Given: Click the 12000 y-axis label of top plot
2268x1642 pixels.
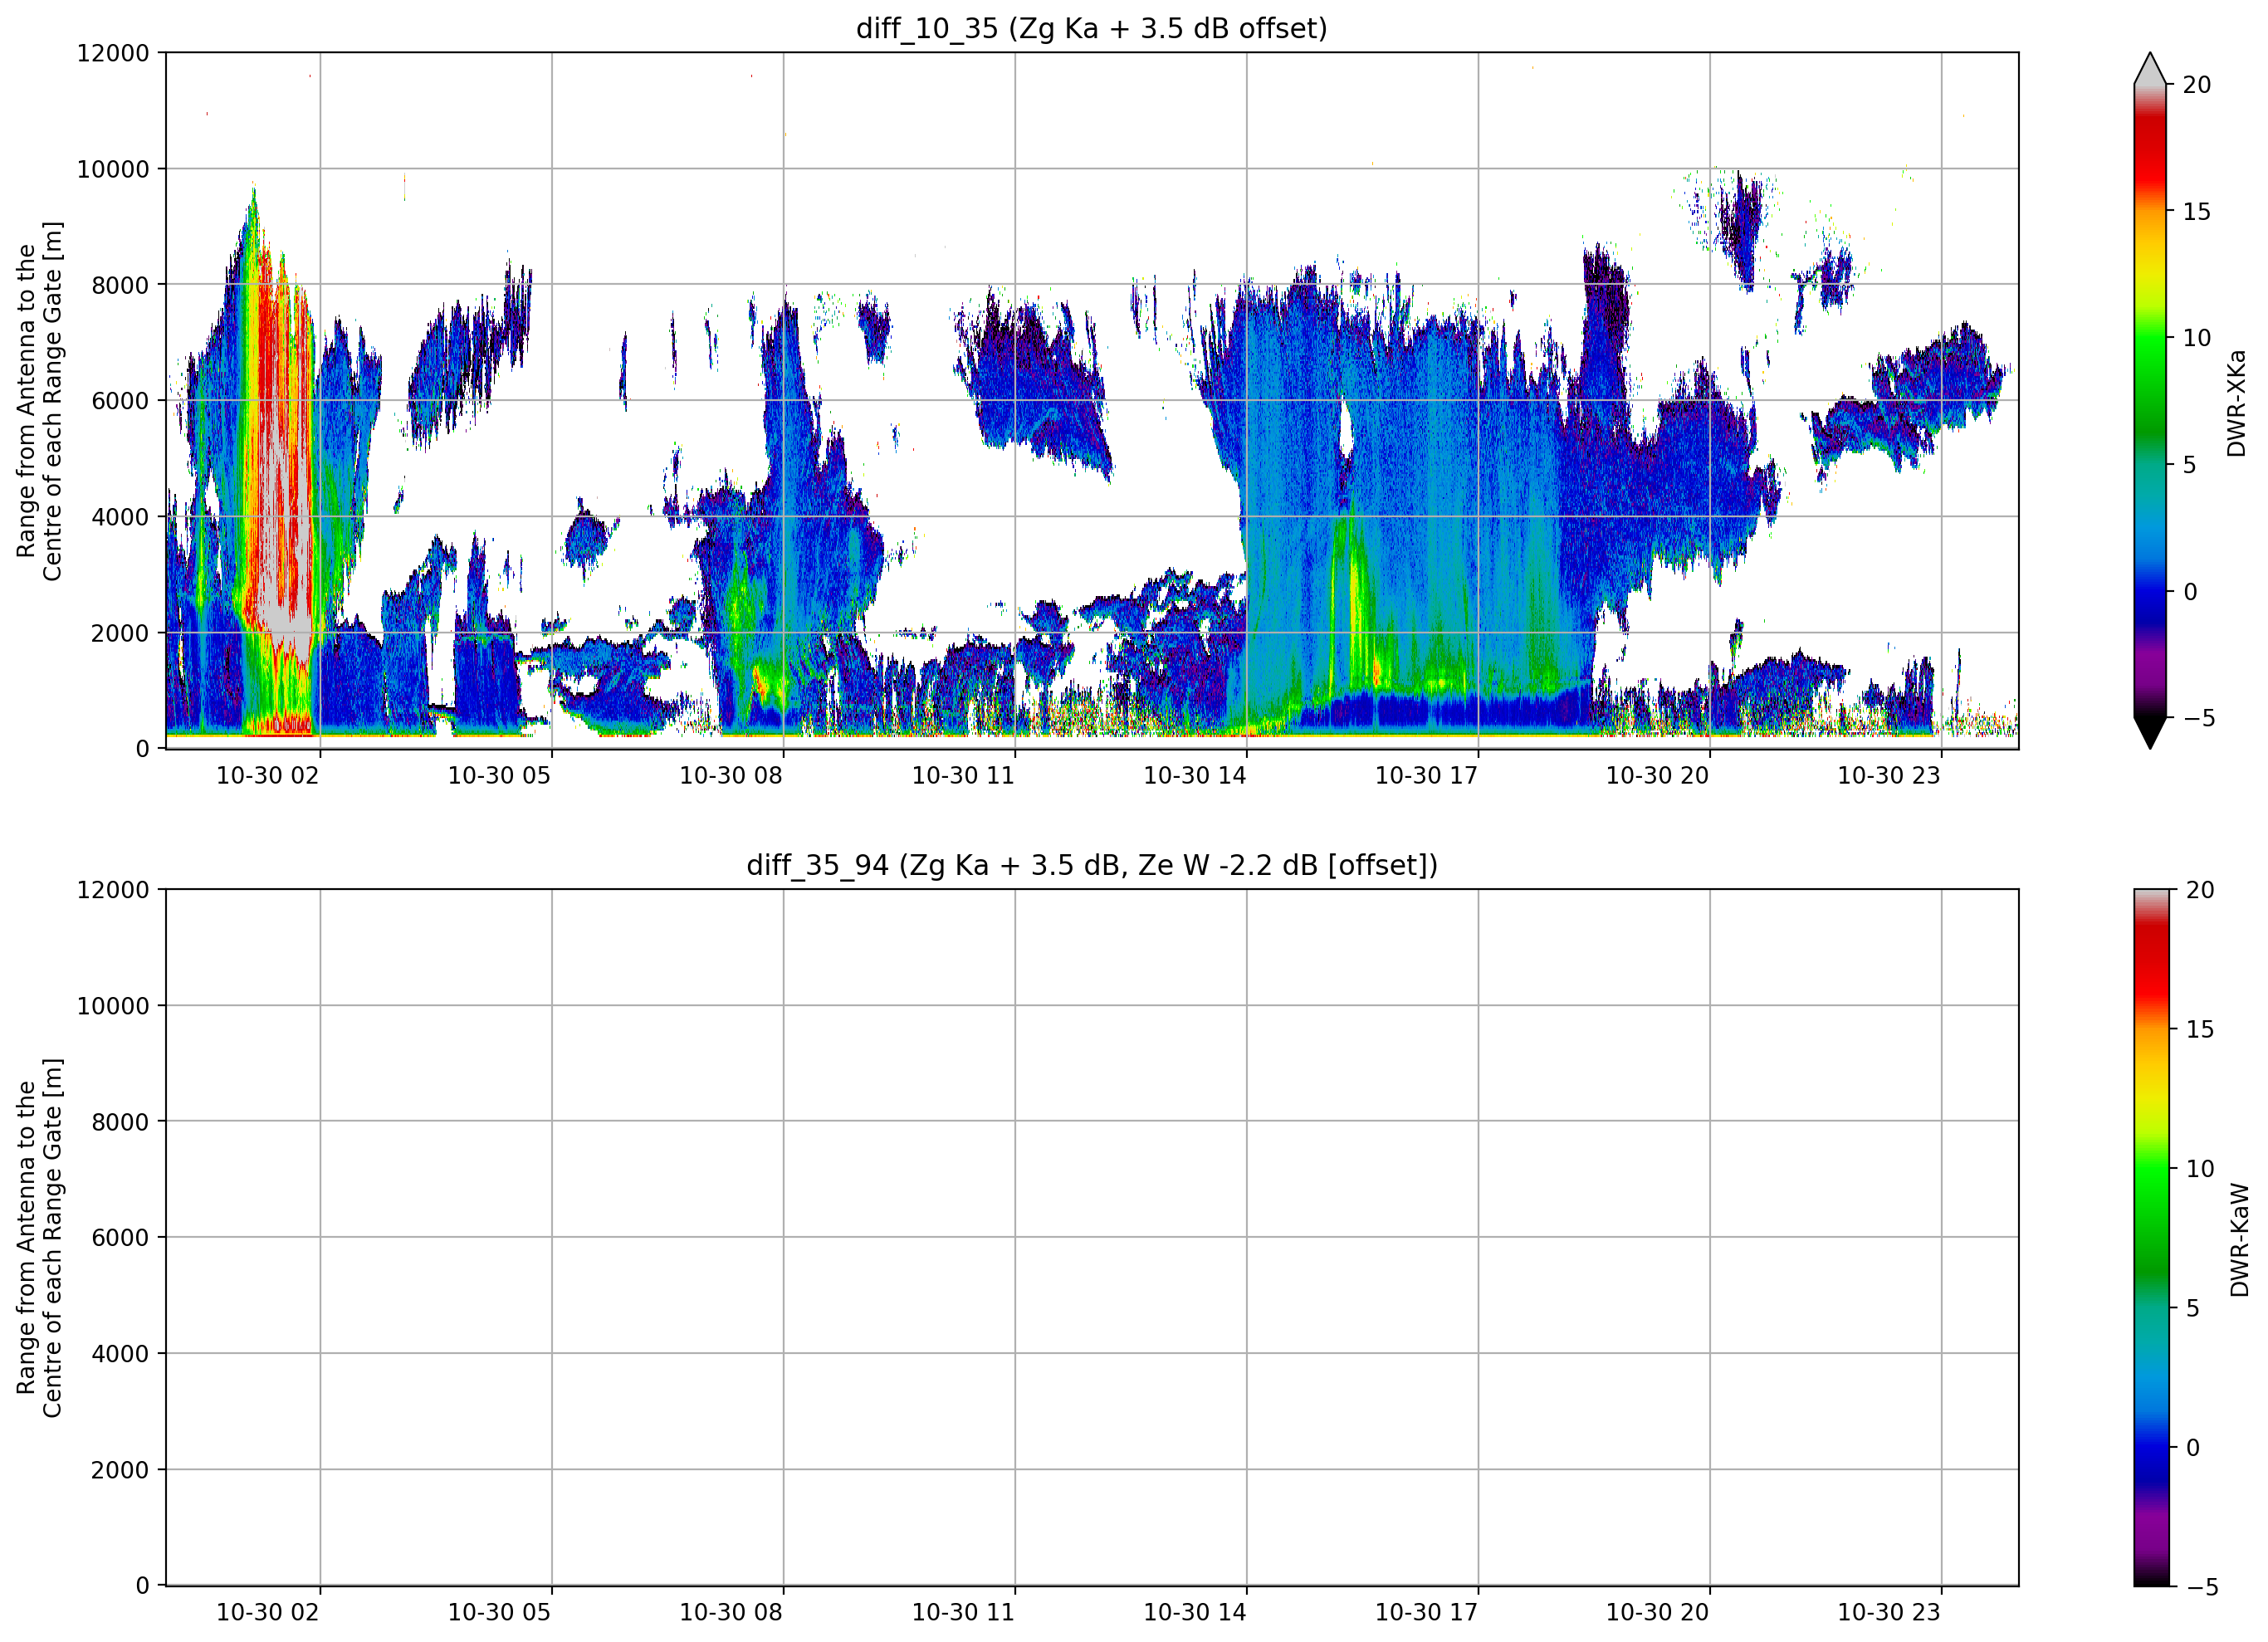Looking at the screenshot, I should [x=113, y=53].
